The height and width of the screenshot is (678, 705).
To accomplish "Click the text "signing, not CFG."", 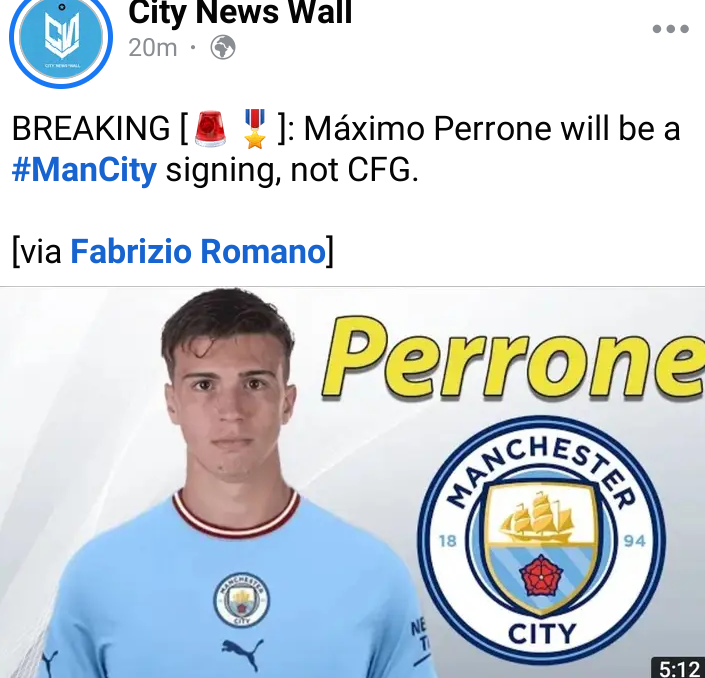I will click(x=292, y=171).
